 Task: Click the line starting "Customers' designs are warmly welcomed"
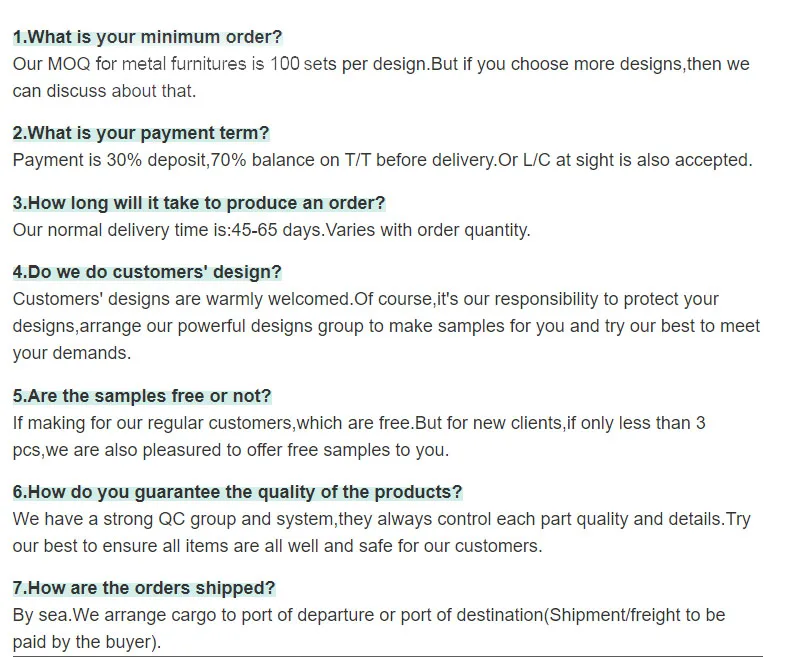click(366, 299)
